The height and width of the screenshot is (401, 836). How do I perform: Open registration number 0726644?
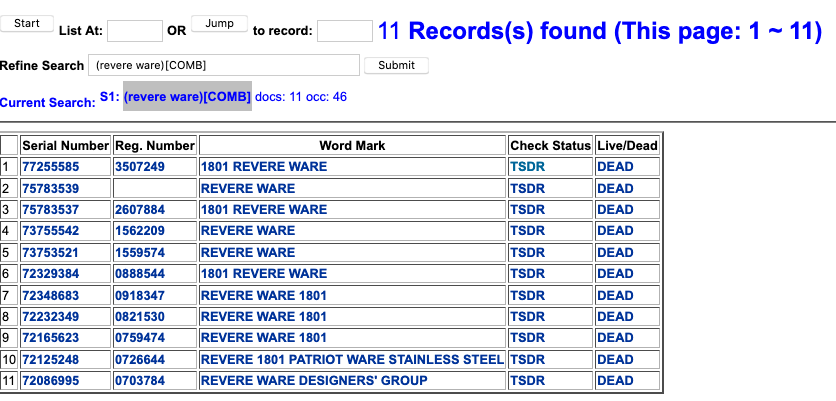pyautogui.click(x=140, y=359)
